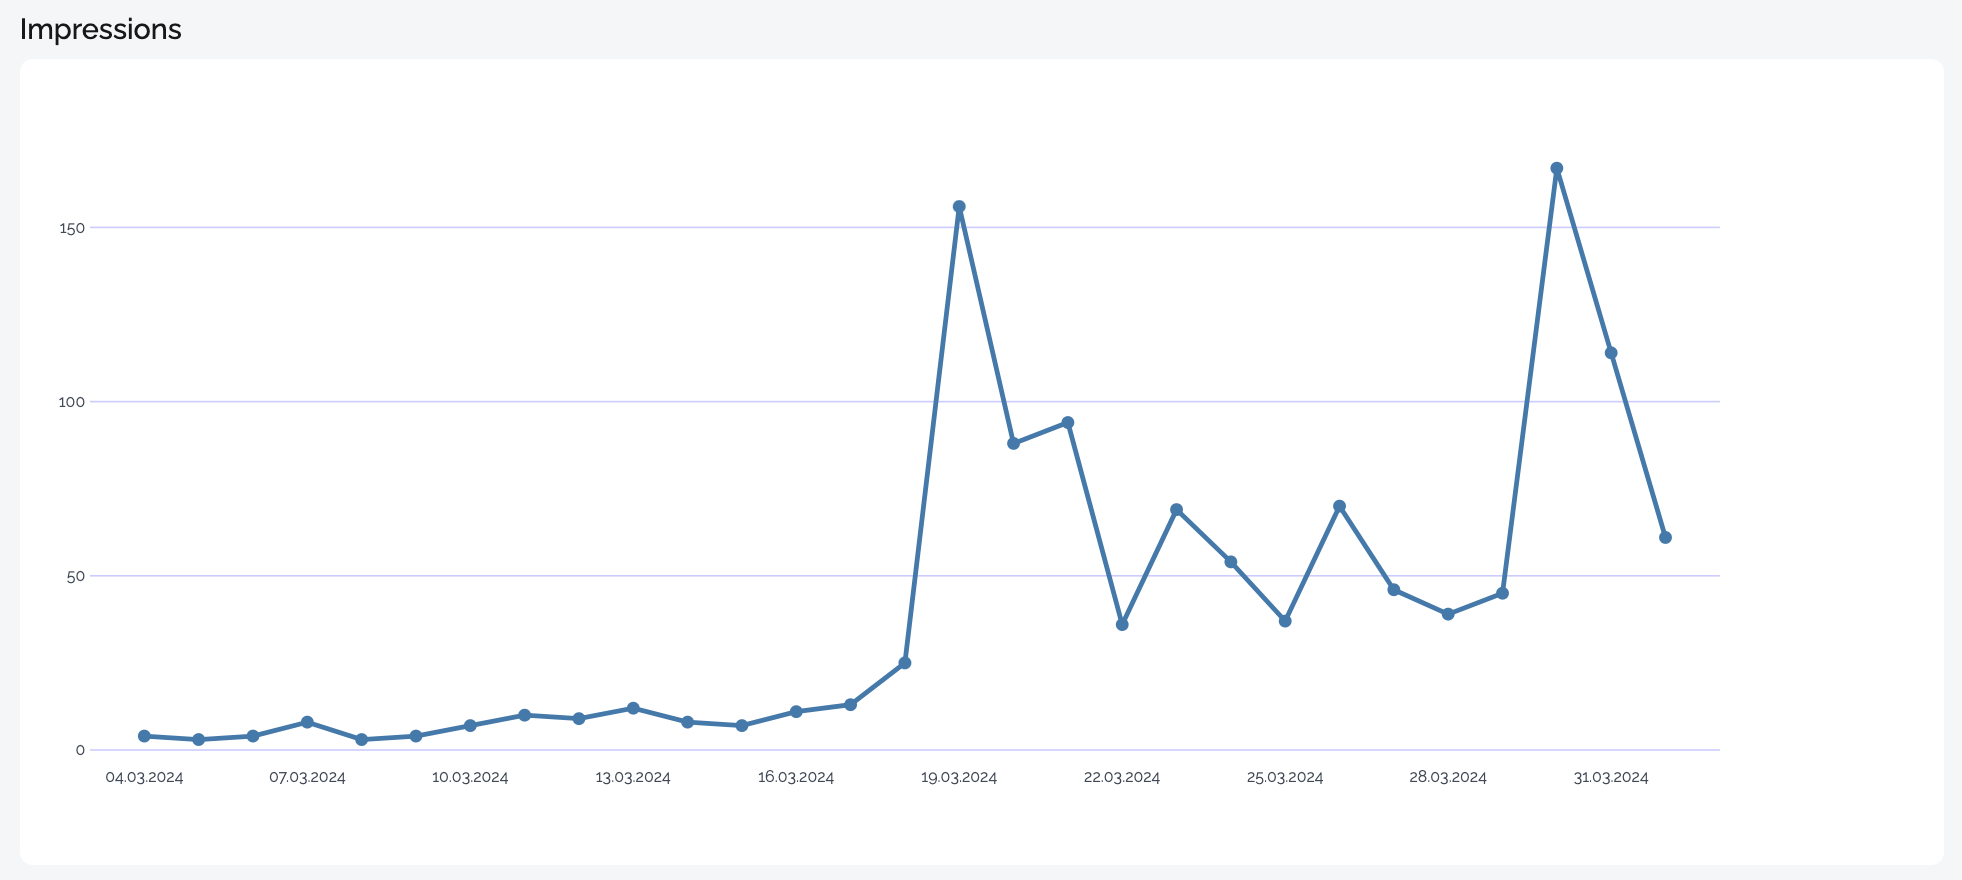Click the 100 y-axis label
This screenshot has width=1962, height=880.
pos(72,402)
